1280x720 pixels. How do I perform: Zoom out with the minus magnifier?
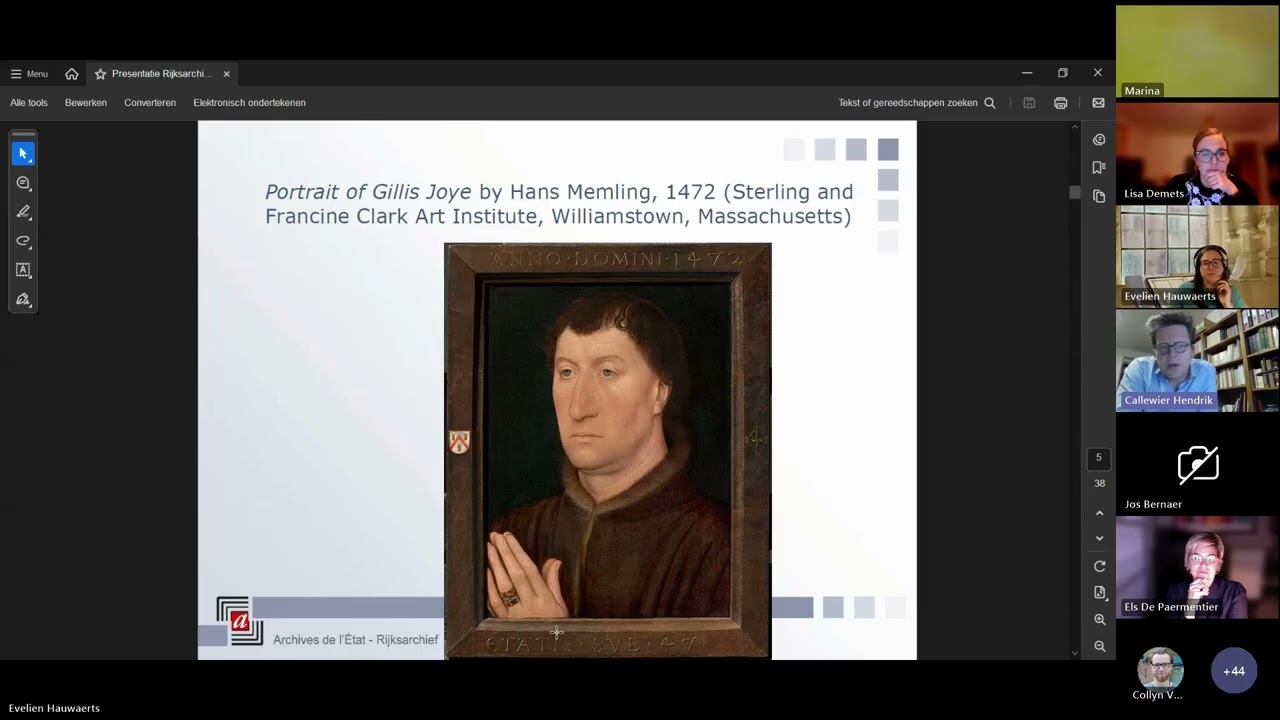click(x=1099, y=646)
